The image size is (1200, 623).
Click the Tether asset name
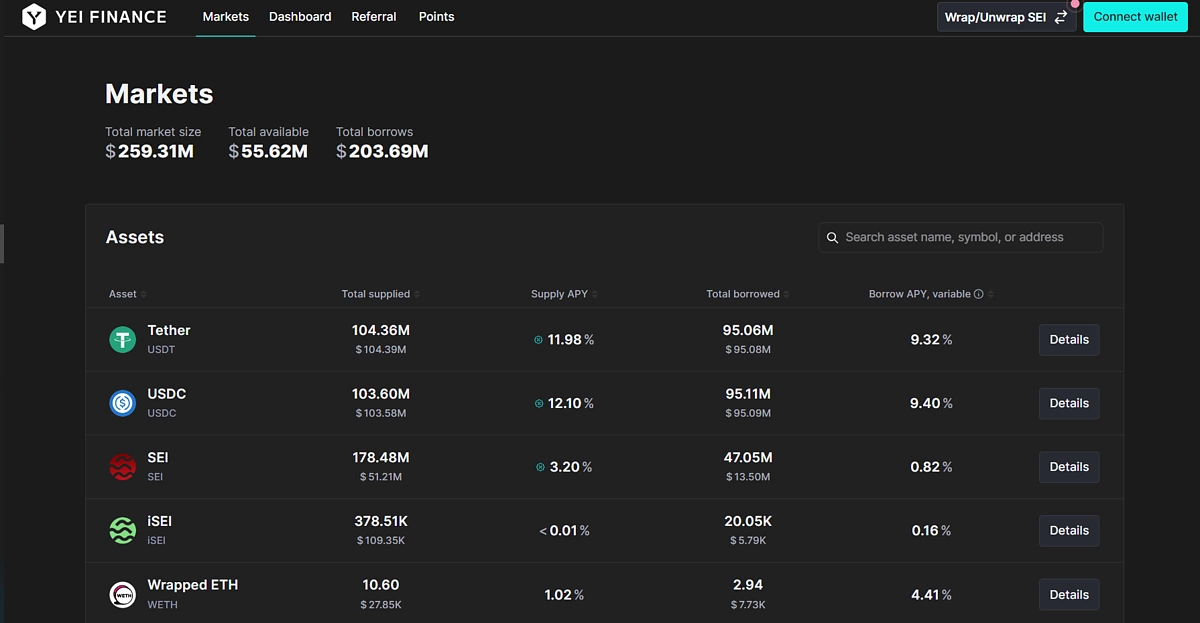click(169, 330)
